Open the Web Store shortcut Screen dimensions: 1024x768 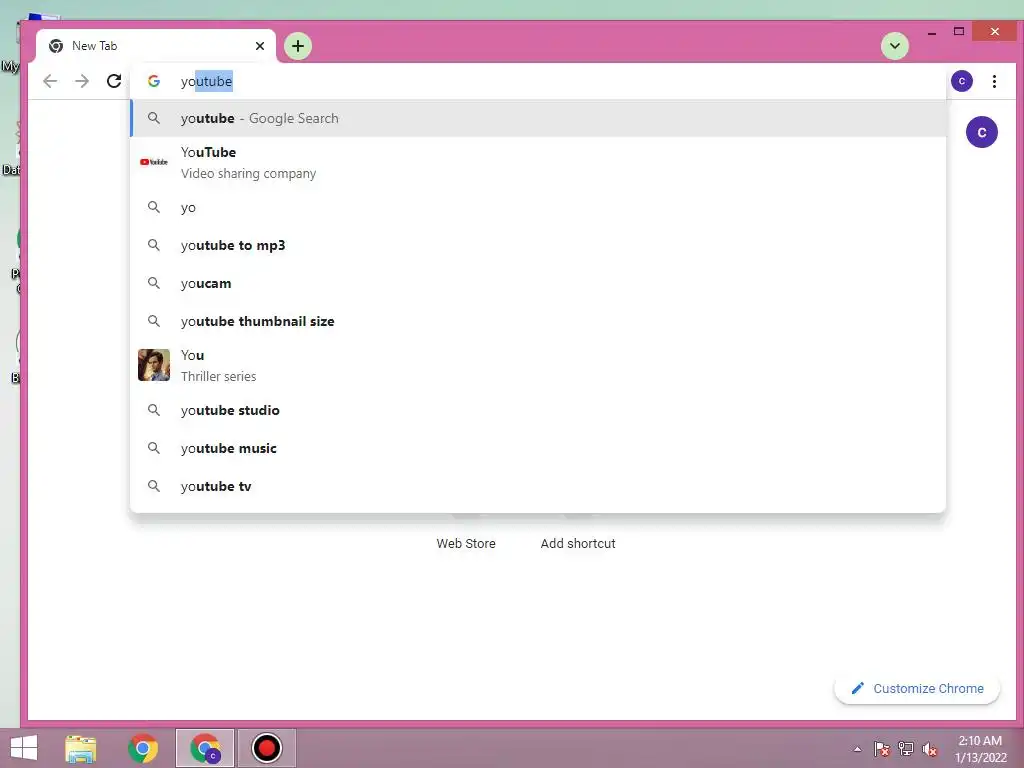tap(466, 543)
